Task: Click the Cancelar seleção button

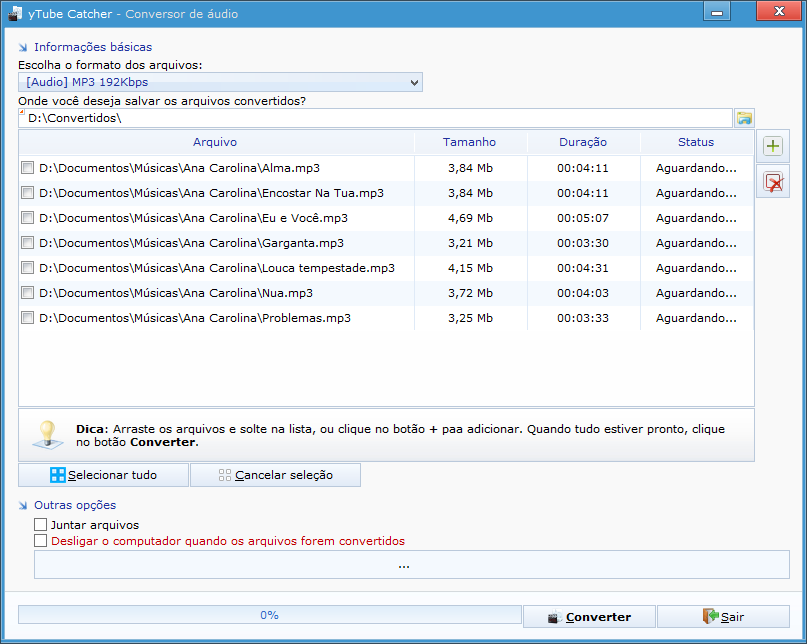Action: click(x=275, y=475)
